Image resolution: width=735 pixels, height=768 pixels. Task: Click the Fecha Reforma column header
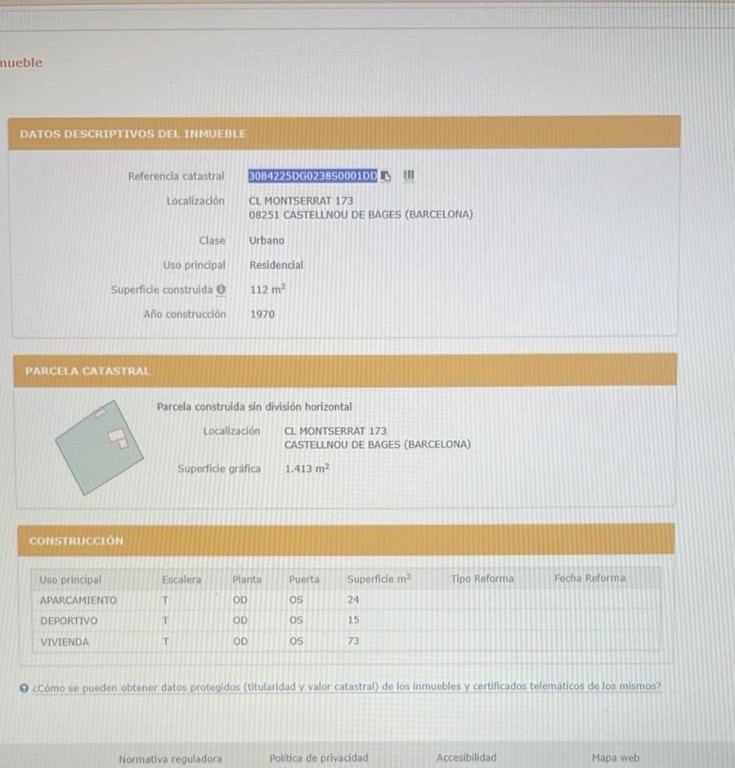(x=590, y=579)
